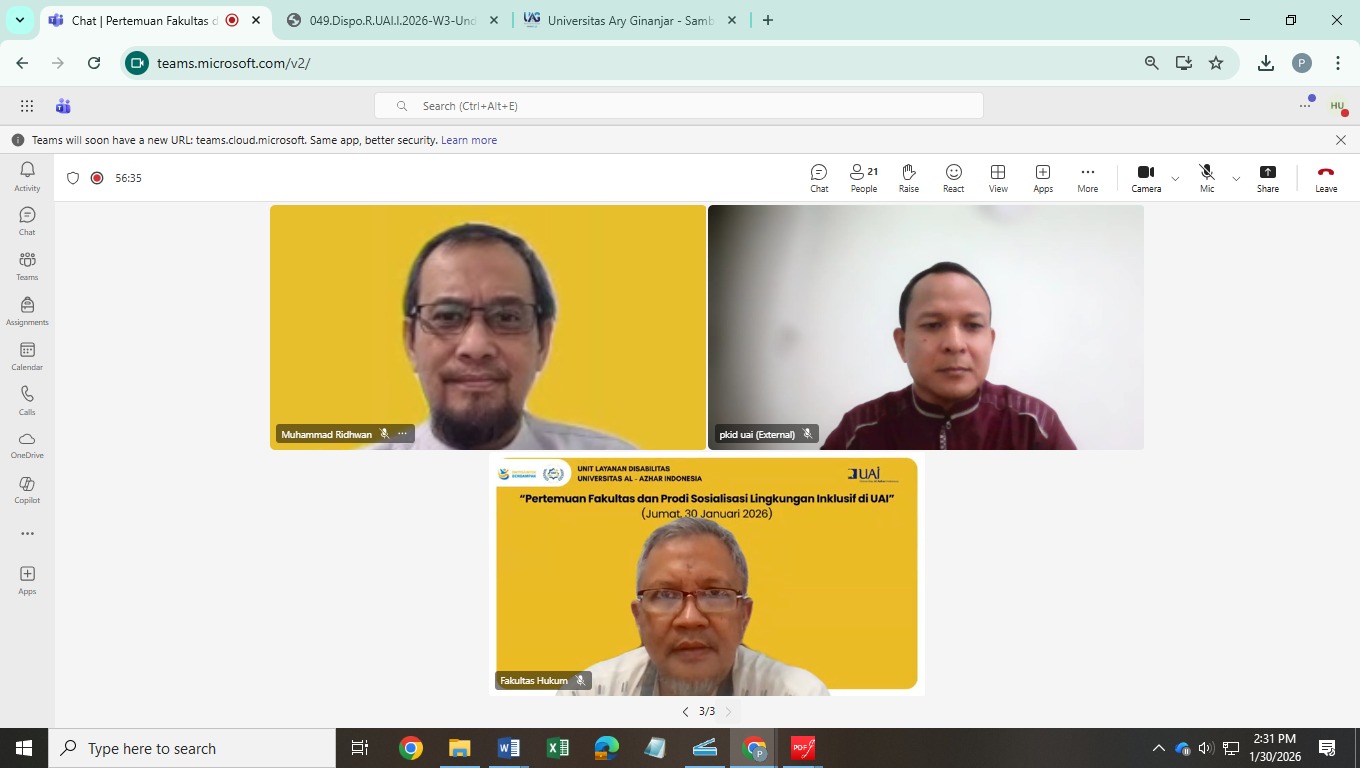Show the People participants list

863,178
